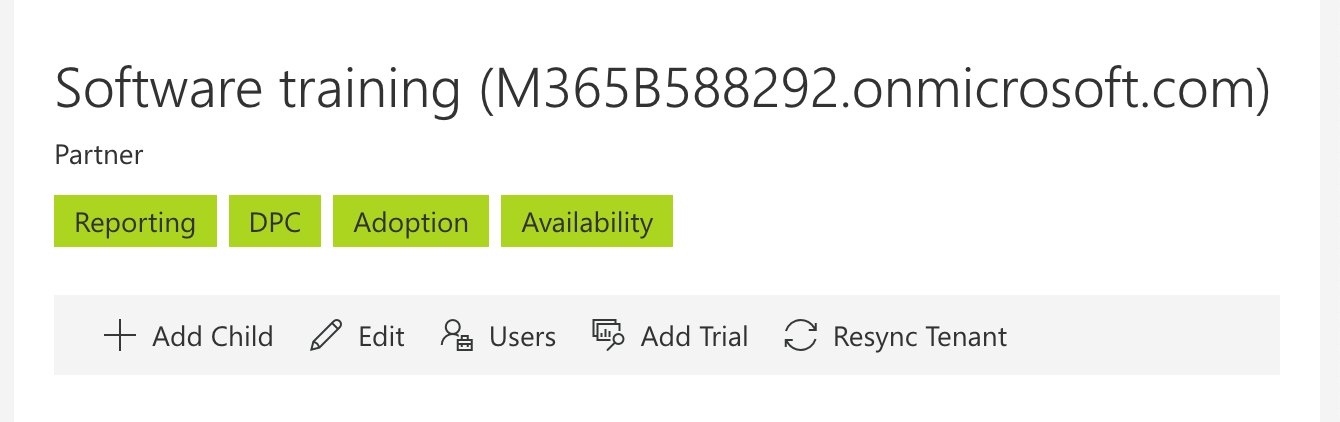Click the plus icon for Add Child
The image size is (1340, 422).
pyautogui.click(x=119, y=336)
